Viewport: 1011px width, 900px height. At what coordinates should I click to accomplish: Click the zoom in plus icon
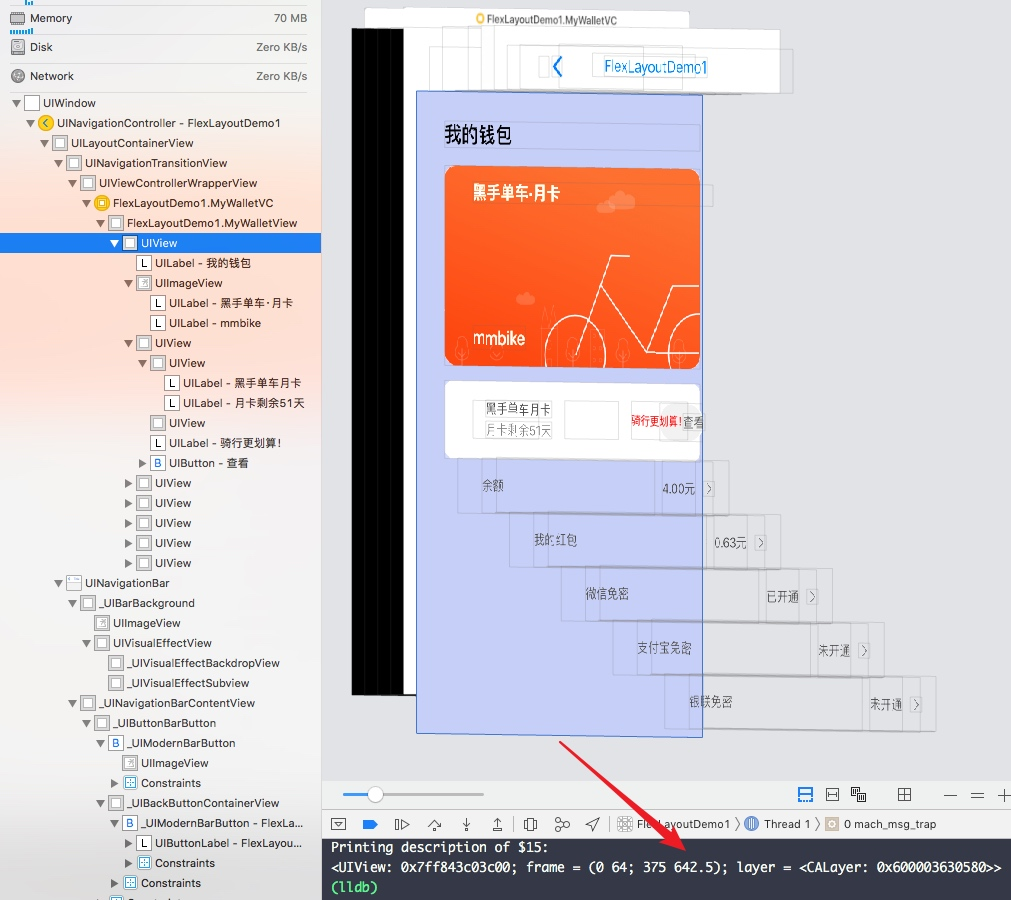click(x=1004, y=796)
